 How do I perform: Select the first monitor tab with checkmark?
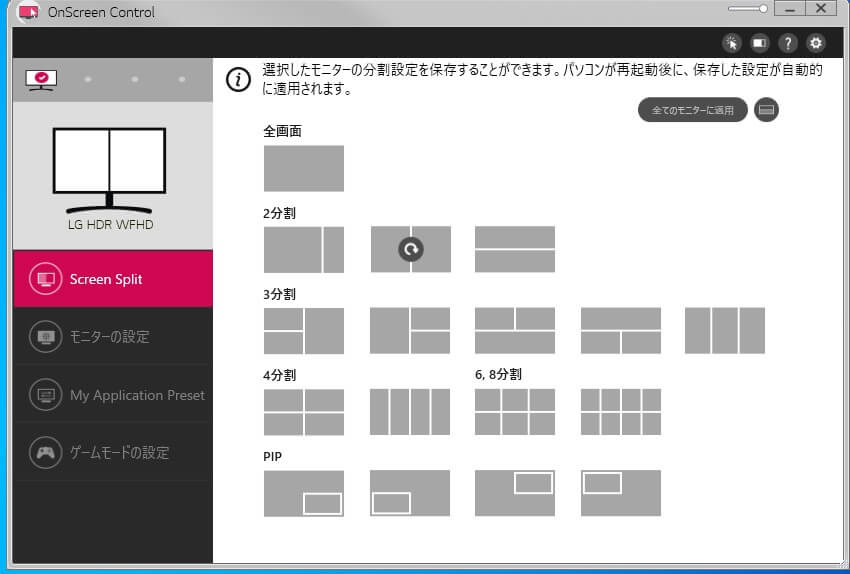pos(41,80)
